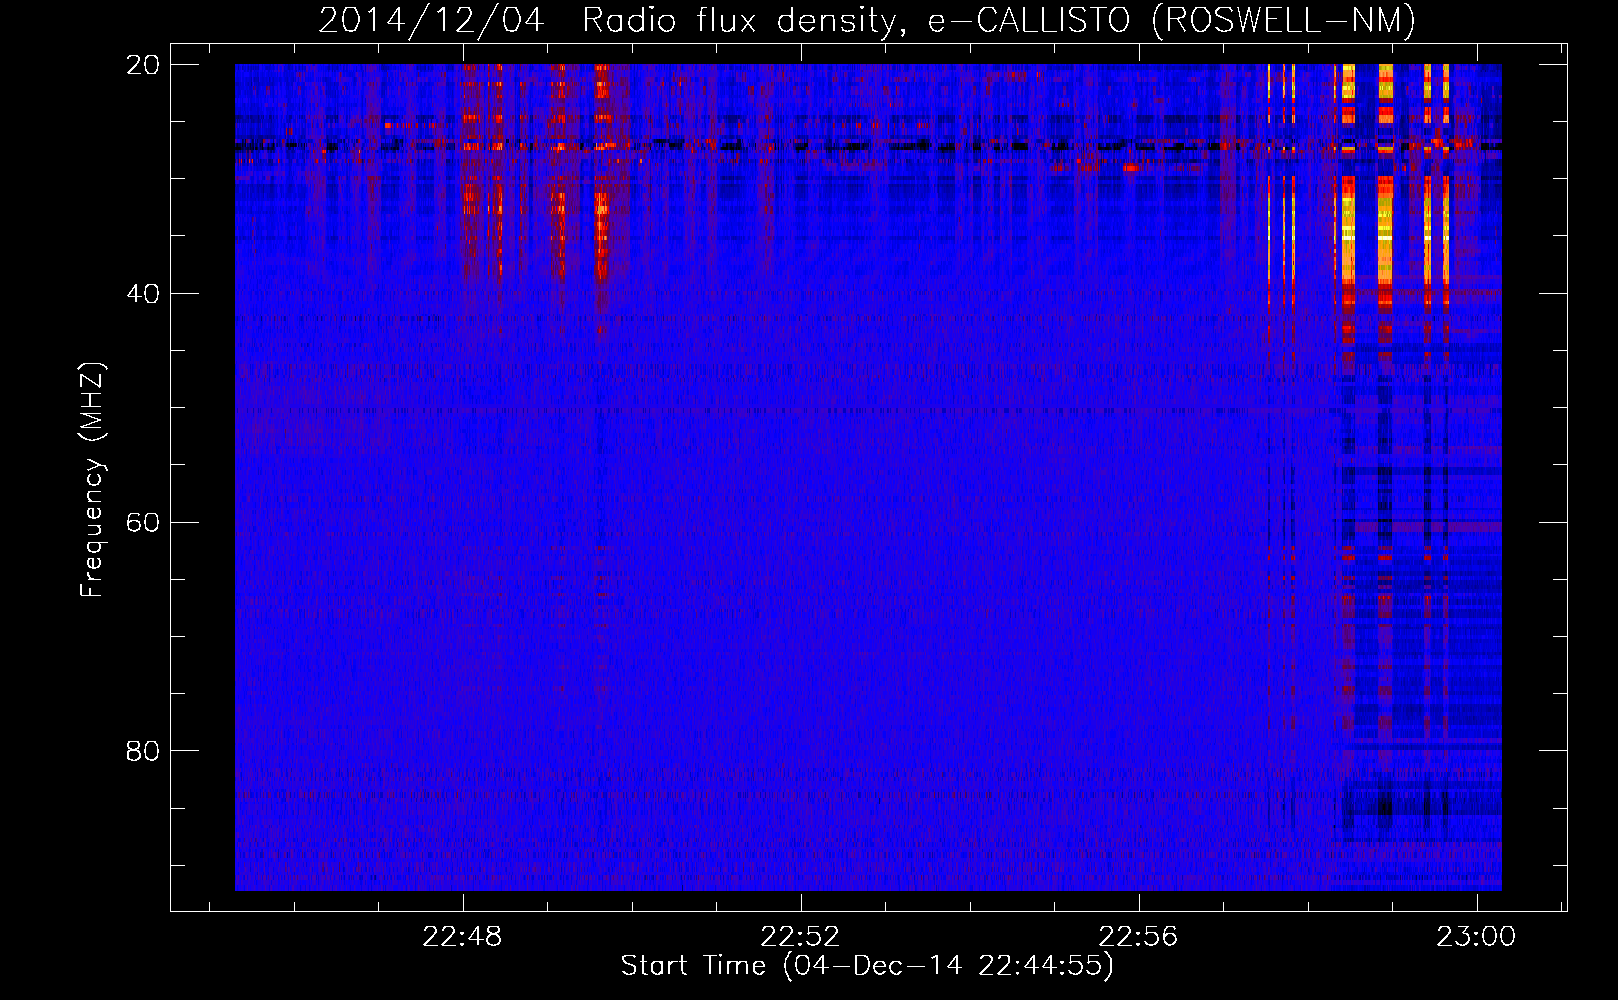Click the Frequency (MHZ) axis label

91,479
